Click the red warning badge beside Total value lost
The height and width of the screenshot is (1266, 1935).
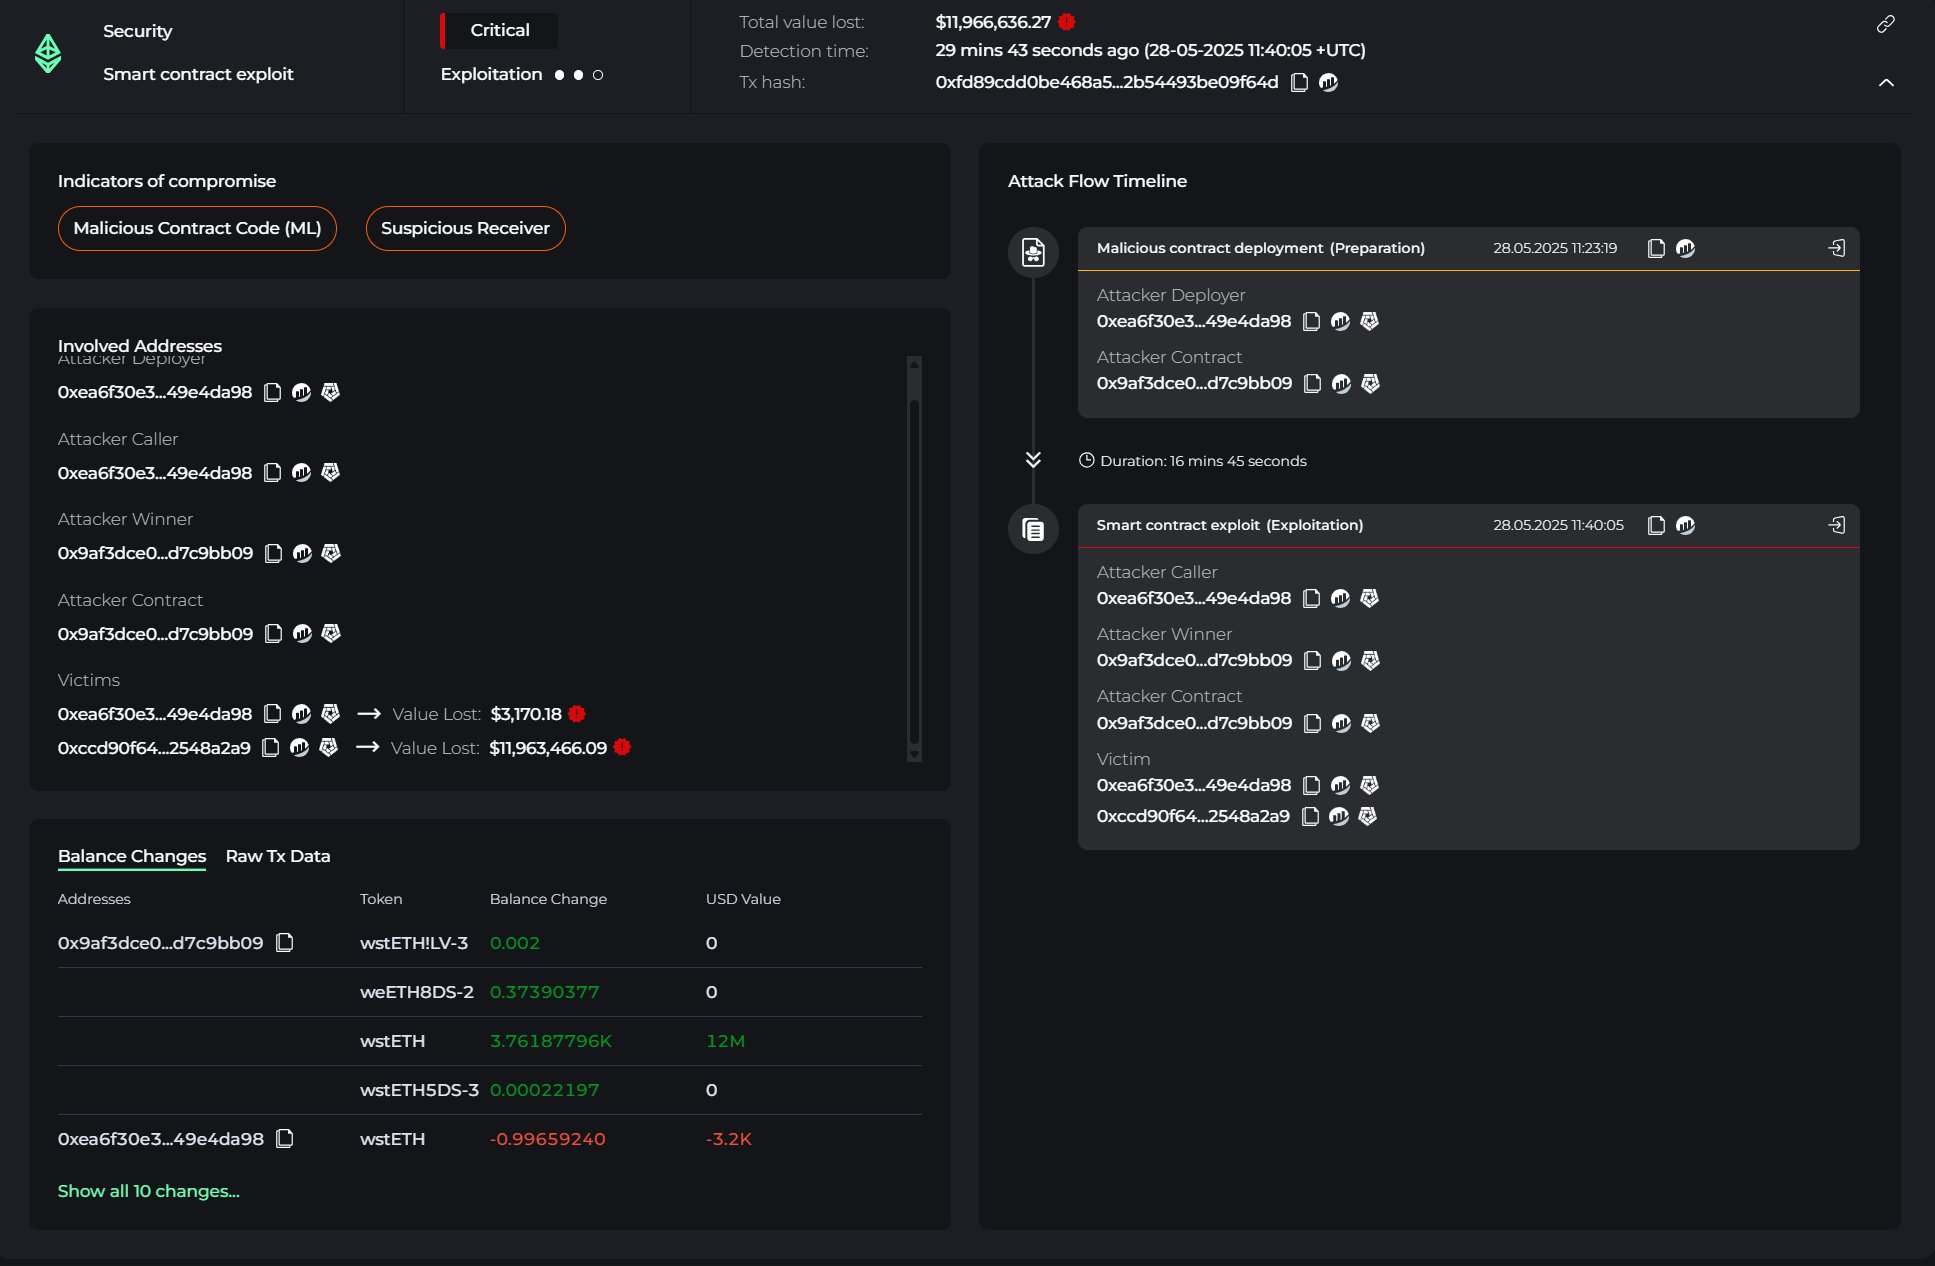point(1067,22)
